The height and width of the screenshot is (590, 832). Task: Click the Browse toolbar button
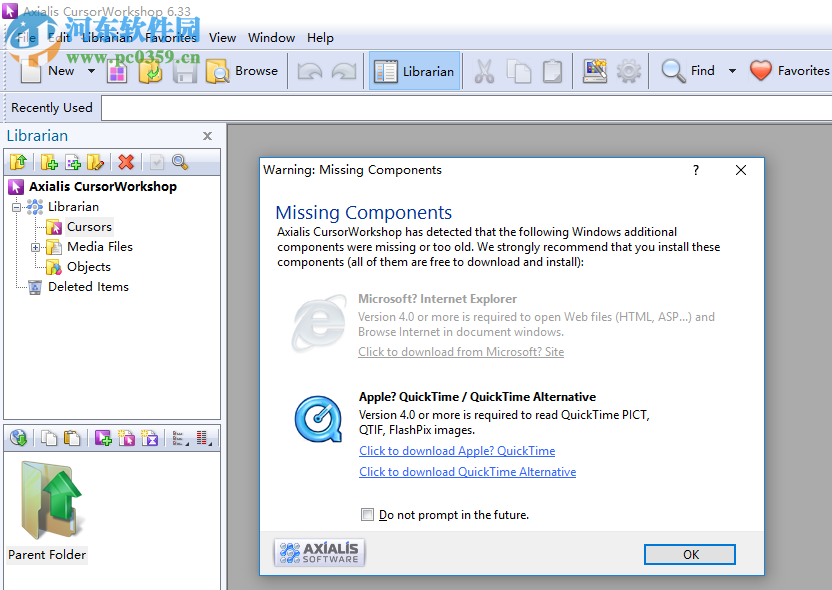click(x=242, y=71)
